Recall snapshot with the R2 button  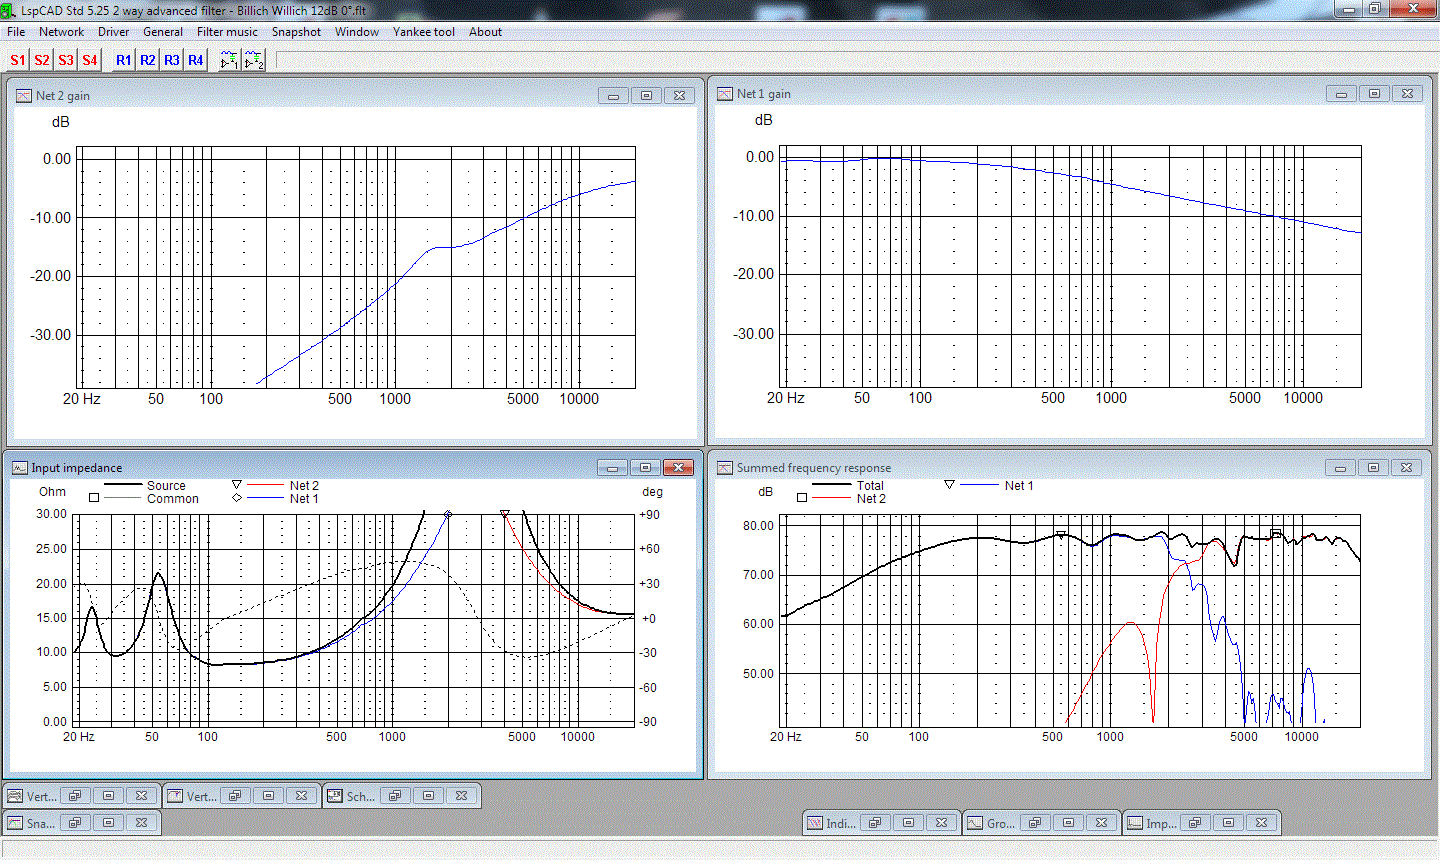click(147, 60)
